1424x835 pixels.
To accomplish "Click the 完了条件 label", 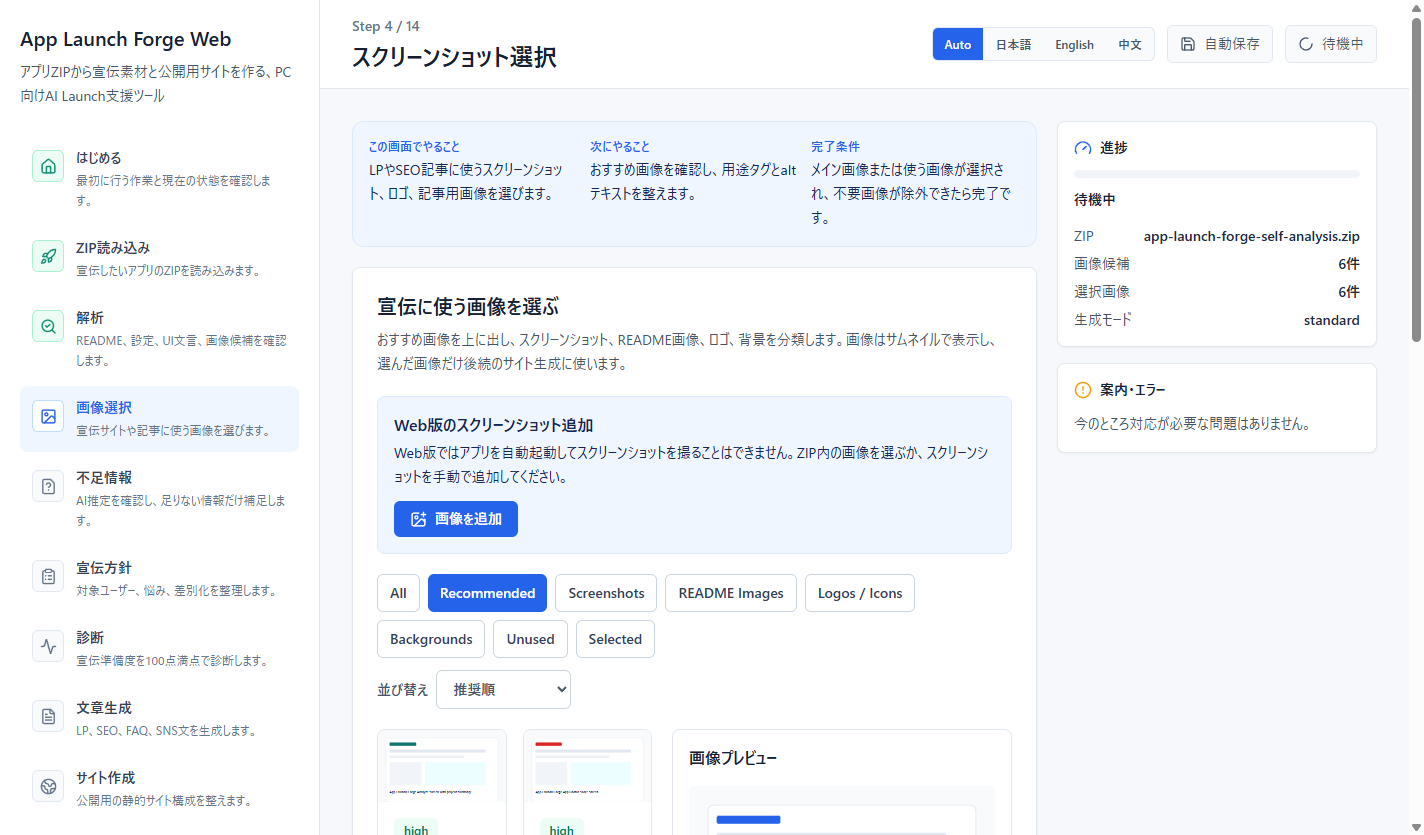I will click(x=835, y=146).
